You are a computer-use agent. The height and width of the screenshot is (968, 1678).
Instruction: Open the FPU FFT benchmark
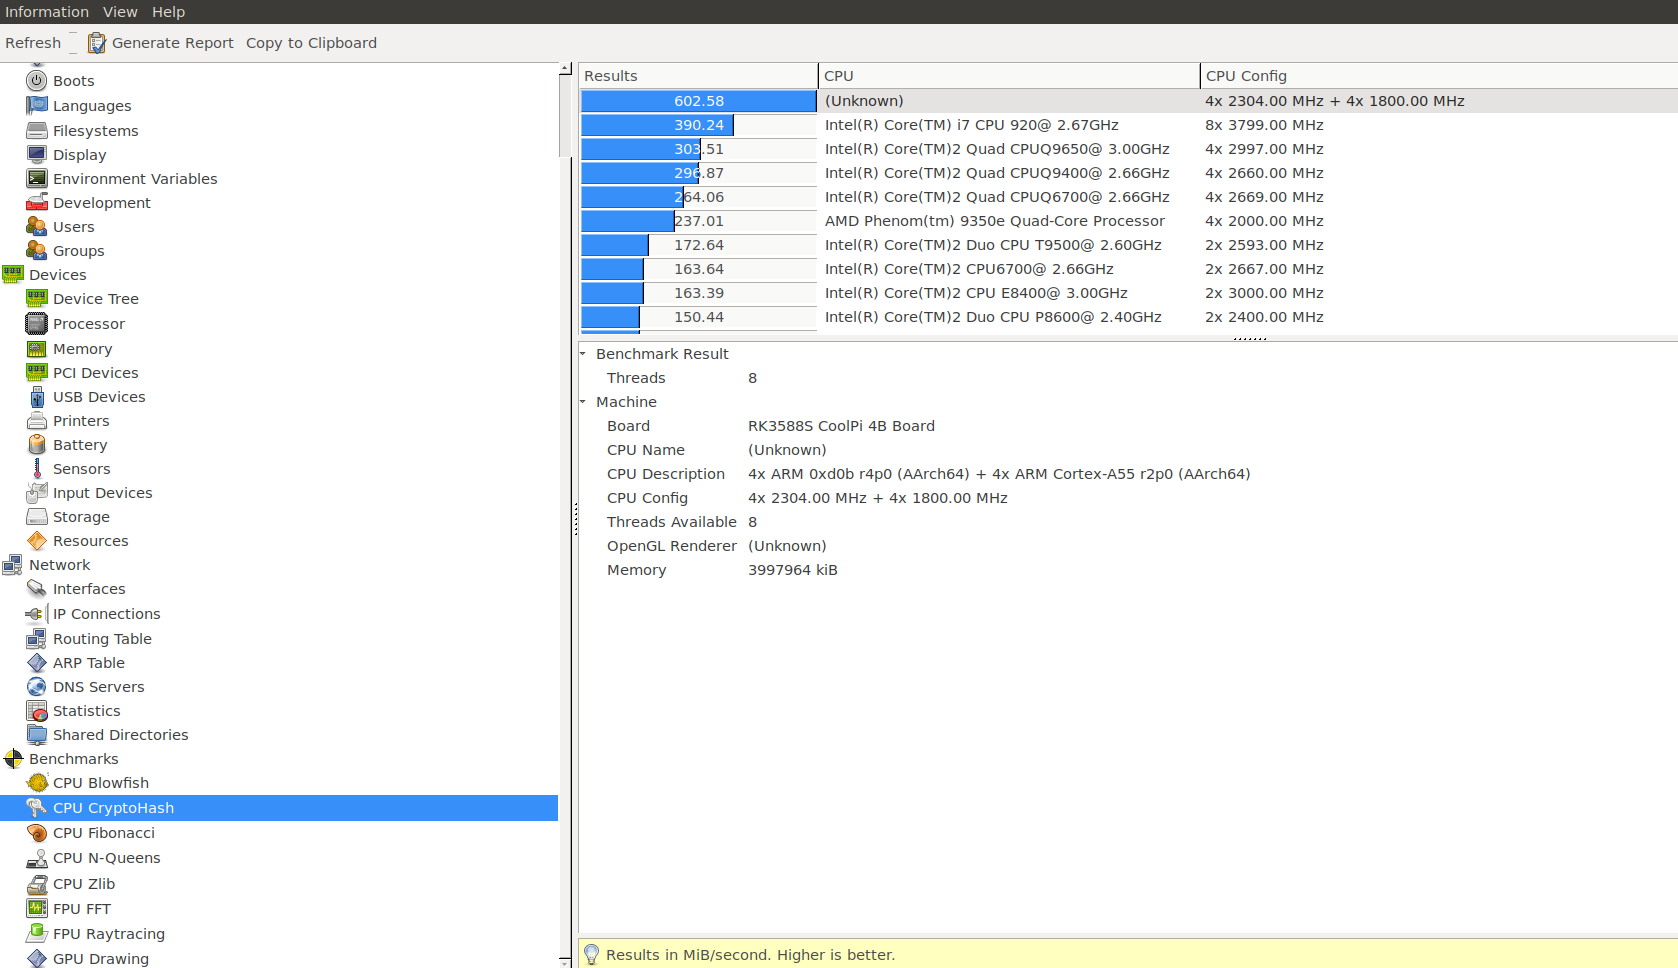82,909
